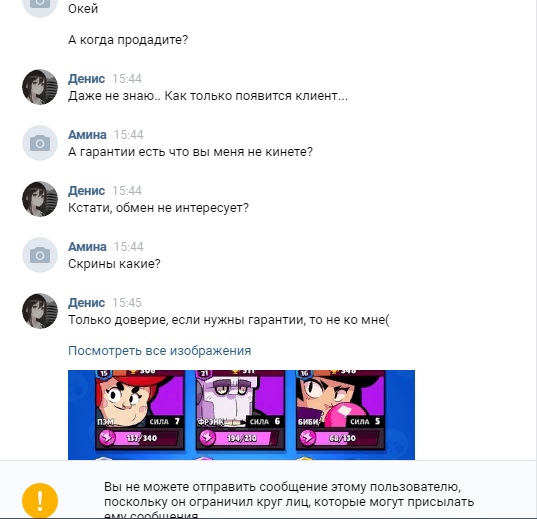Open the Brawl Stars screenshot attachment
537x519 pixels.
tap(241, 415)
